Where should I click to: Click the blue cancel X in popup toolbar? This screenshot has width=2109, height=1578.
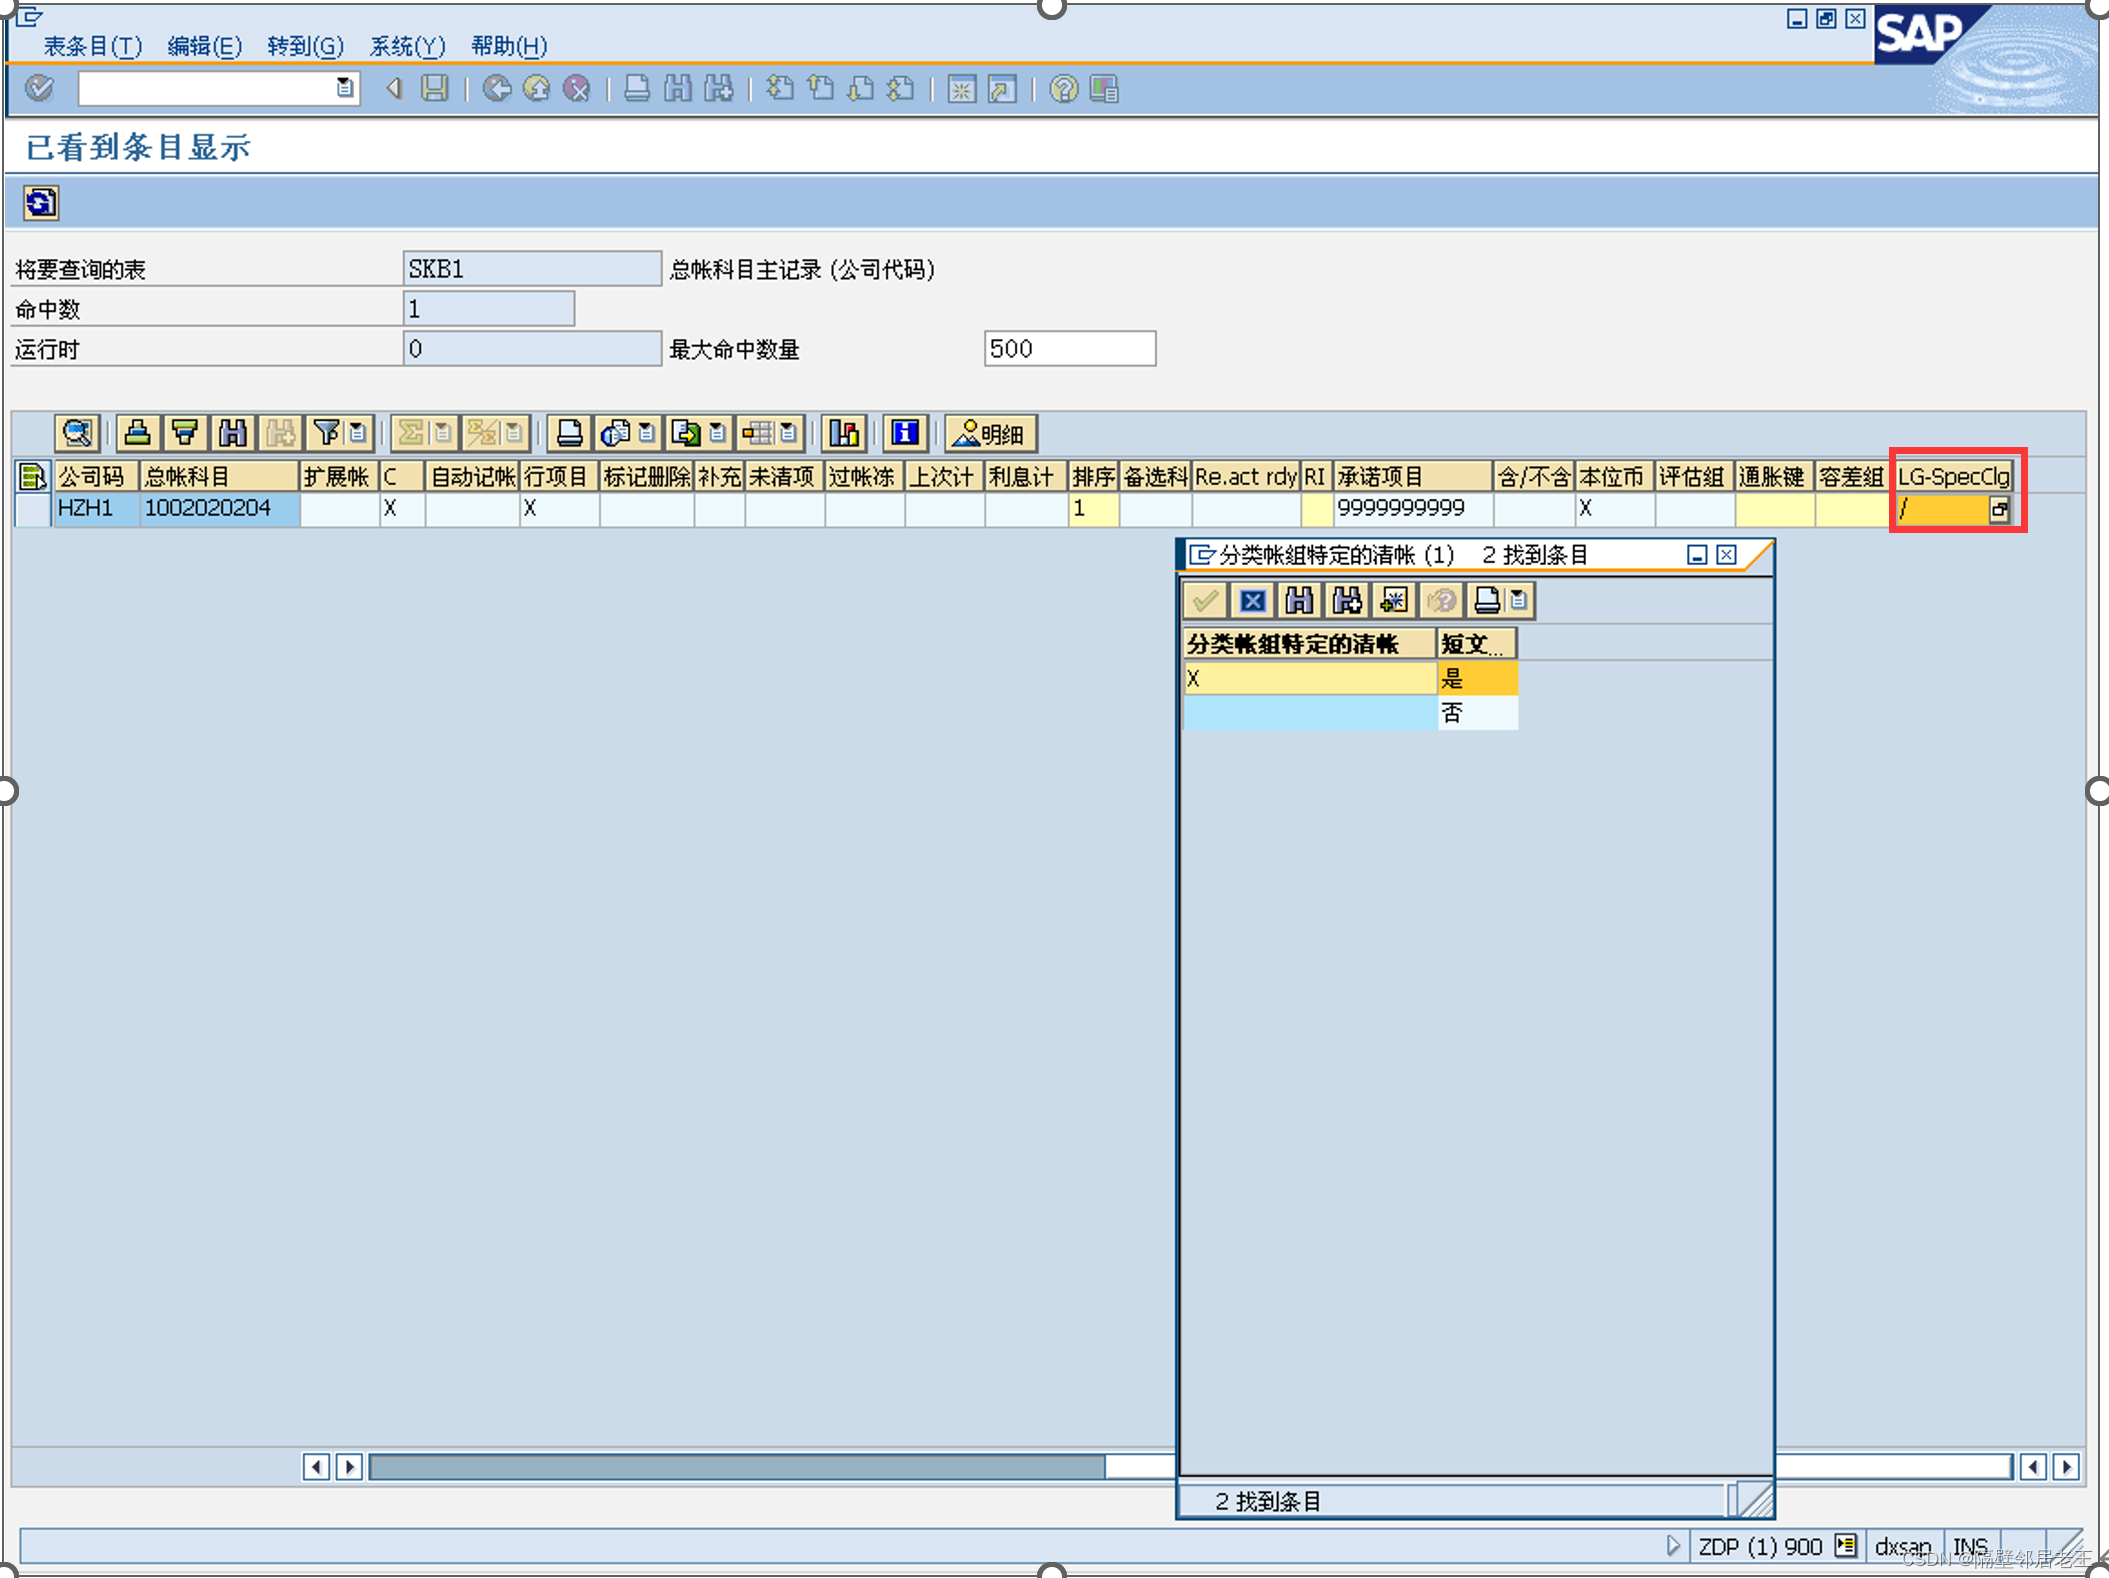click(x=1252, y=600)
